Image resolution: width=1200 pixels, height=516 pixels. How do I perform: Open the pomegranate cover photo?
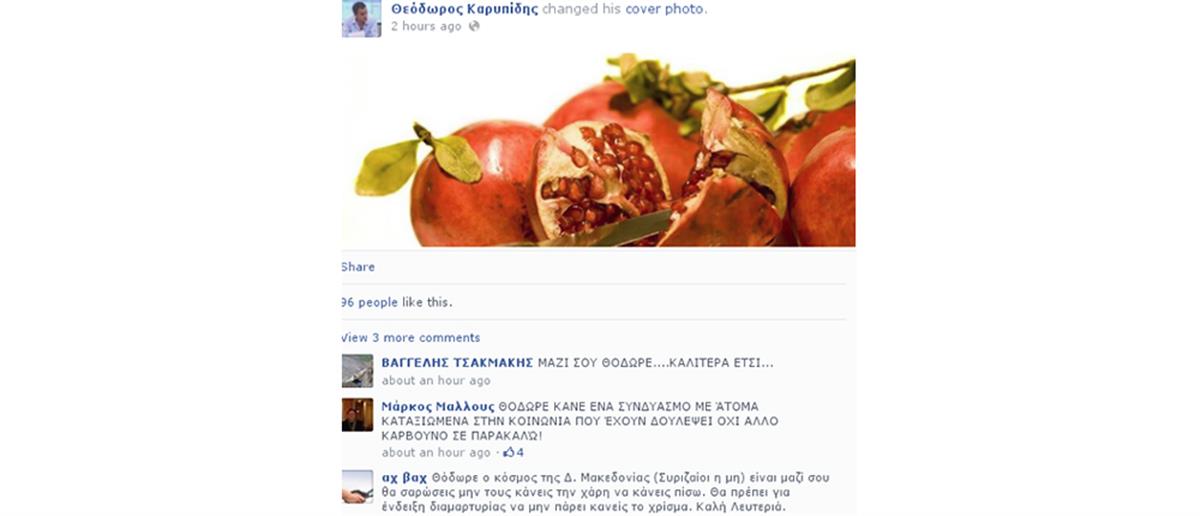click(x=598, y=149)
